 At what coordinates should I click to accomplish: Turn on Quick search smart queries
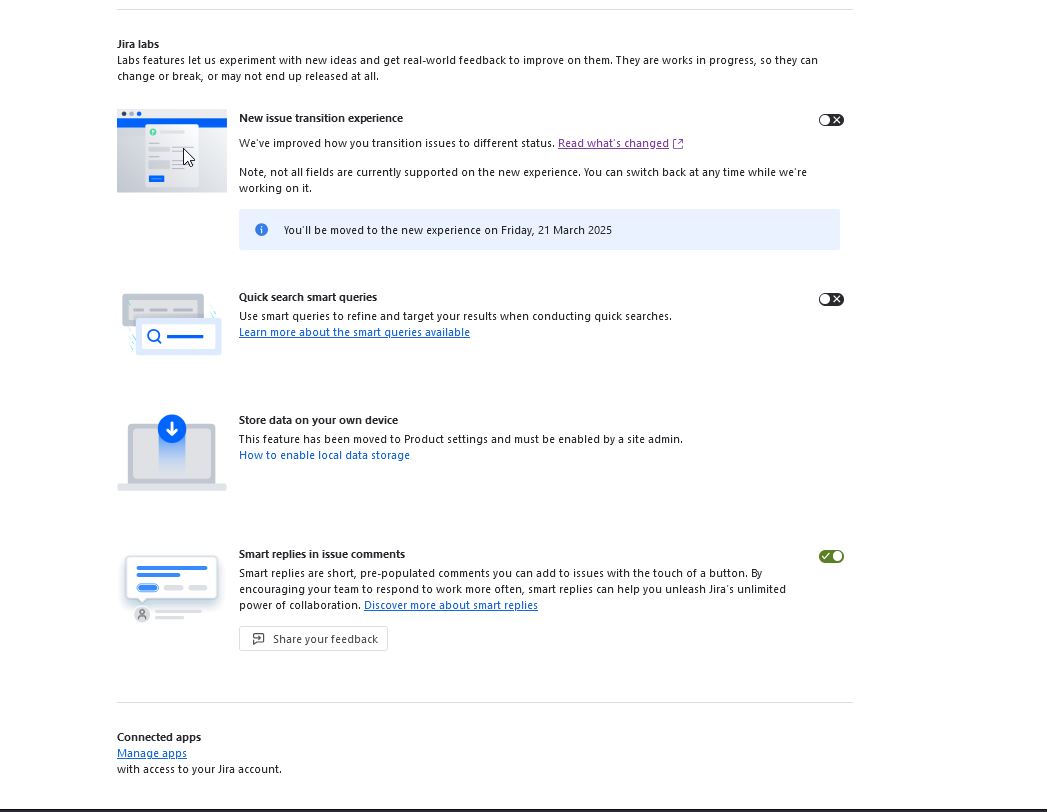pyautogui.click(x=831, y=299)
